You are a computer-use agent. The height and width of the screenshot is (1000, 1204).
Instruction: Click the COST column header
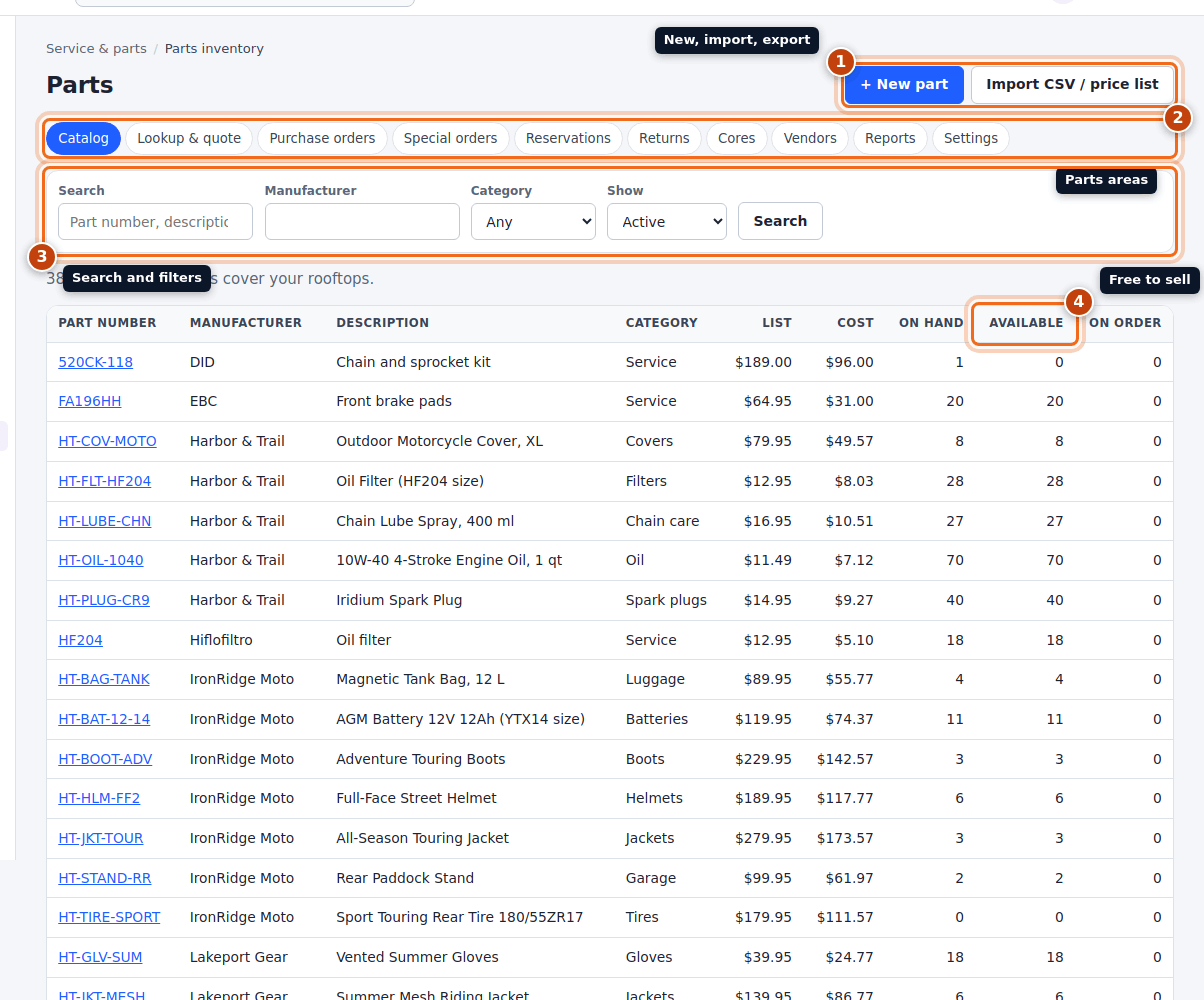(x=856, y=323)
